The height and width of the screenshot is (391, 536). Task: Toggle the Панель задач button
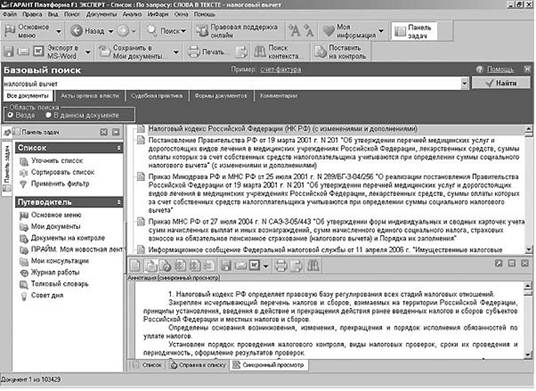click(414, 31)
